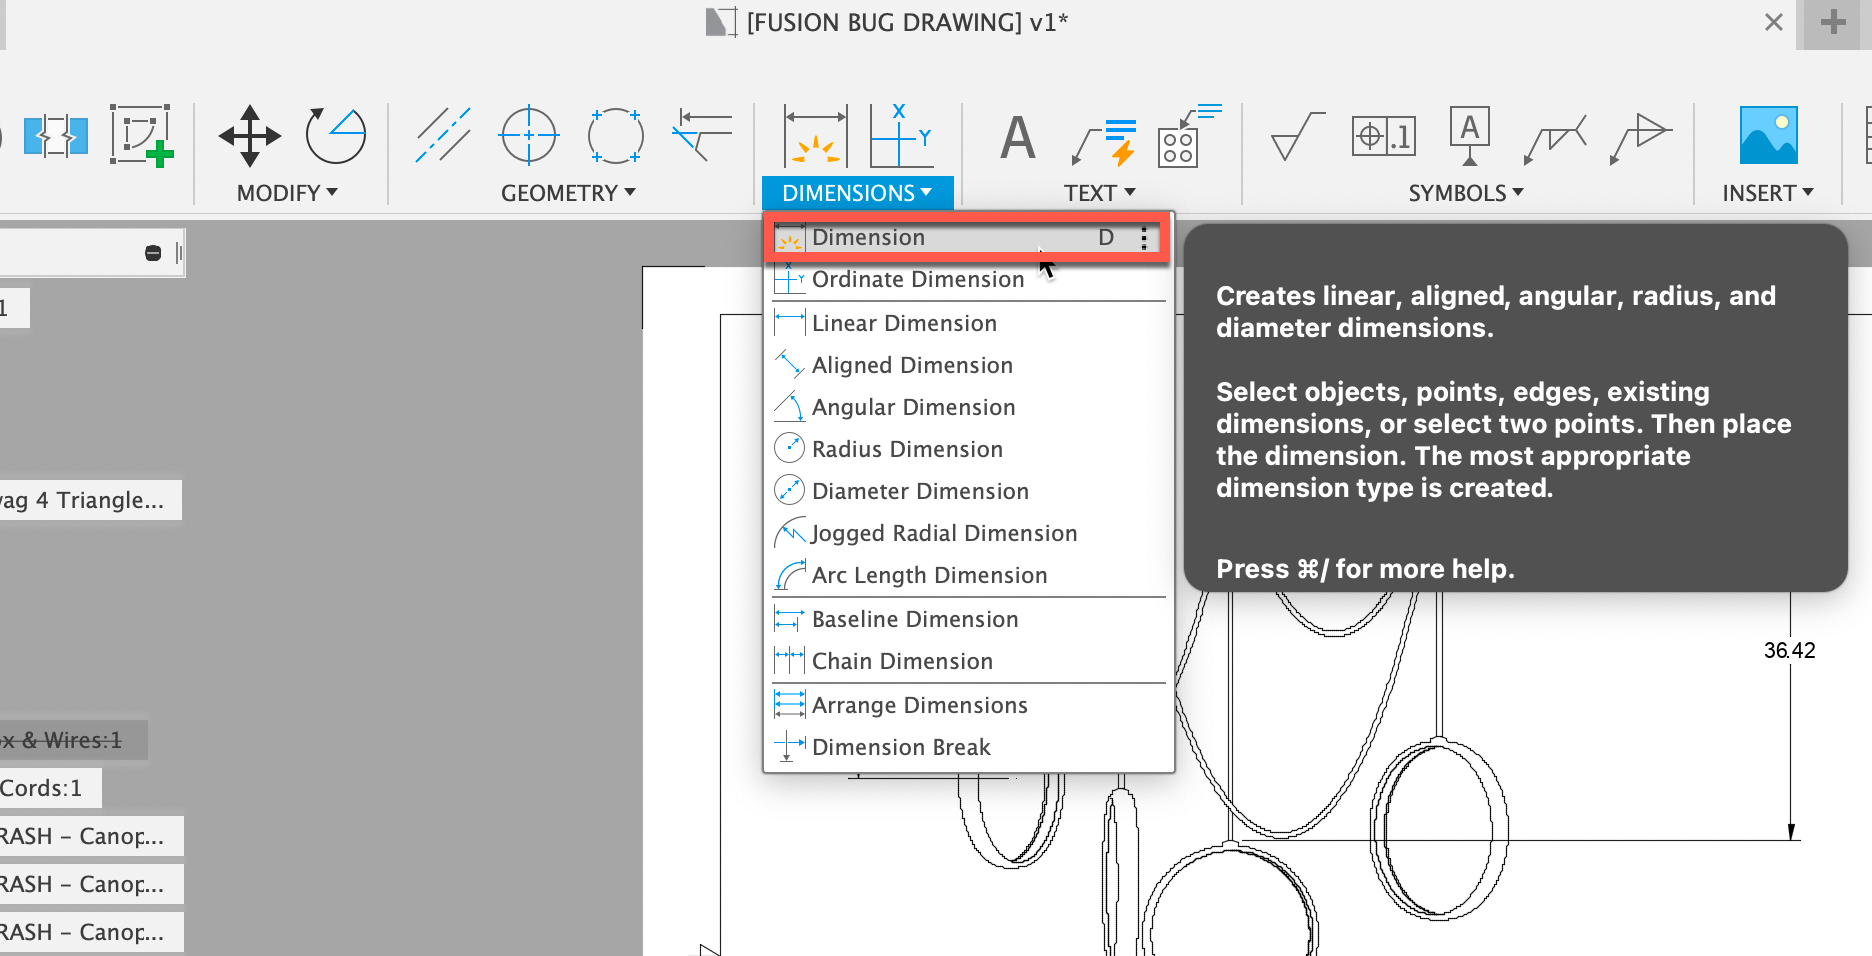Choose Dimension from the menu

(966, 237)
